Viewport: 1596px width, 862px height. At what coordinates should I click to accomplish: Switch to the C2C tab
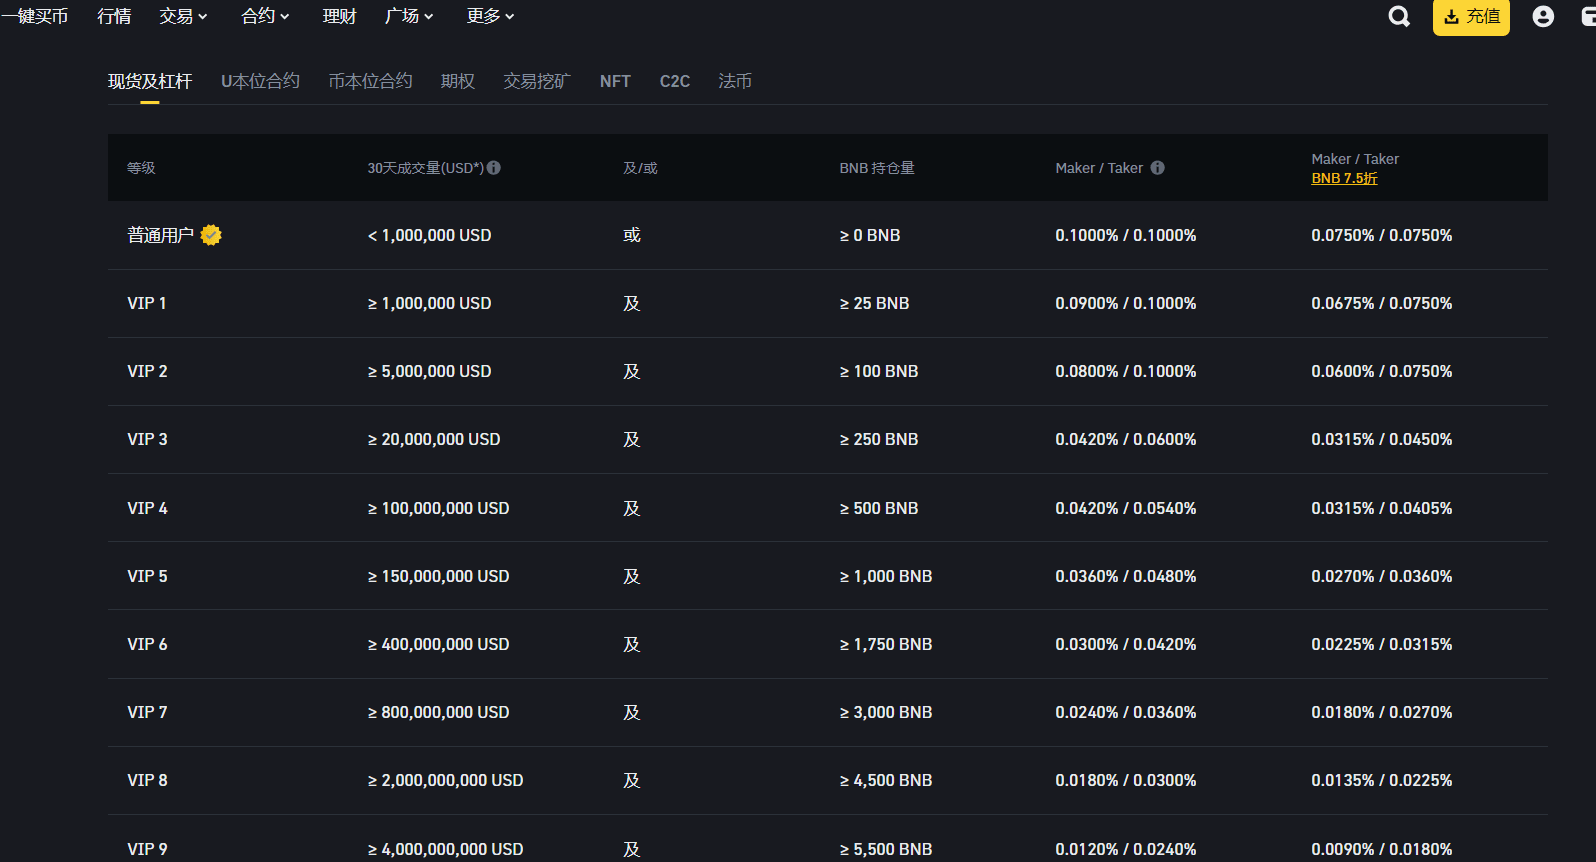[x=675, y=81]
